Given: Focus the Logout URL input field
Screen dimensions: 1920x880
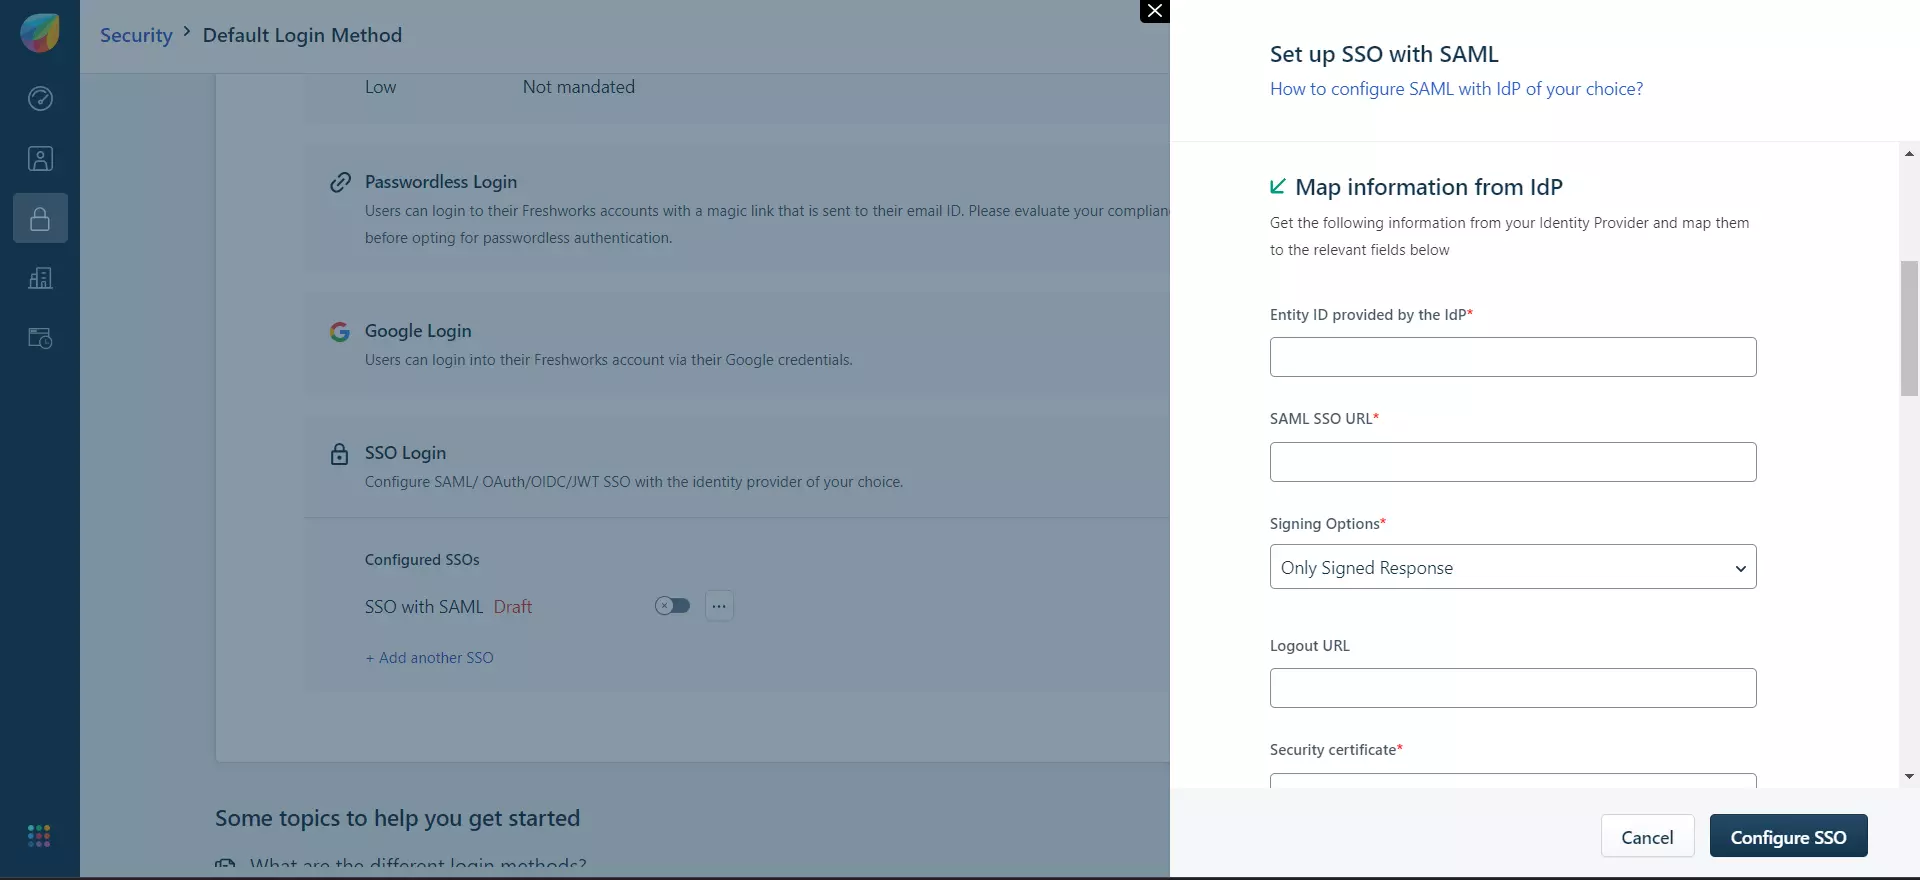Looking at the screenshot, I should coord(1513,688).
